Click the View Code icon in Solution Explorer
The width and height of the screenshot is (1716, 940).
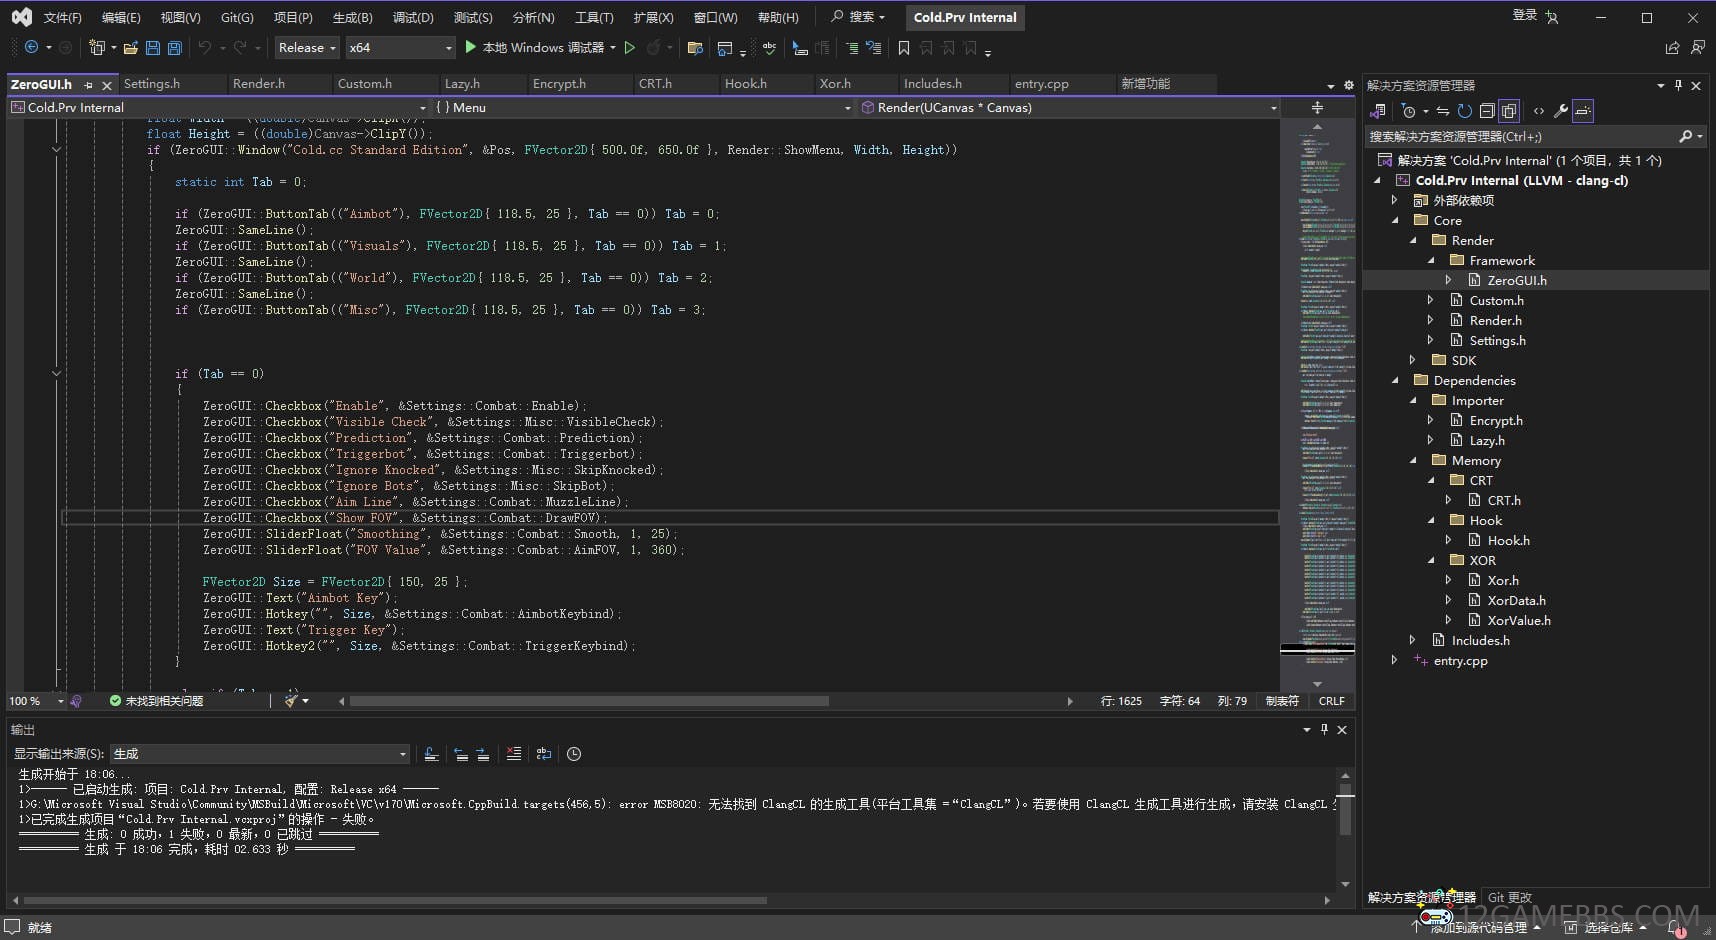point(1539,111)
